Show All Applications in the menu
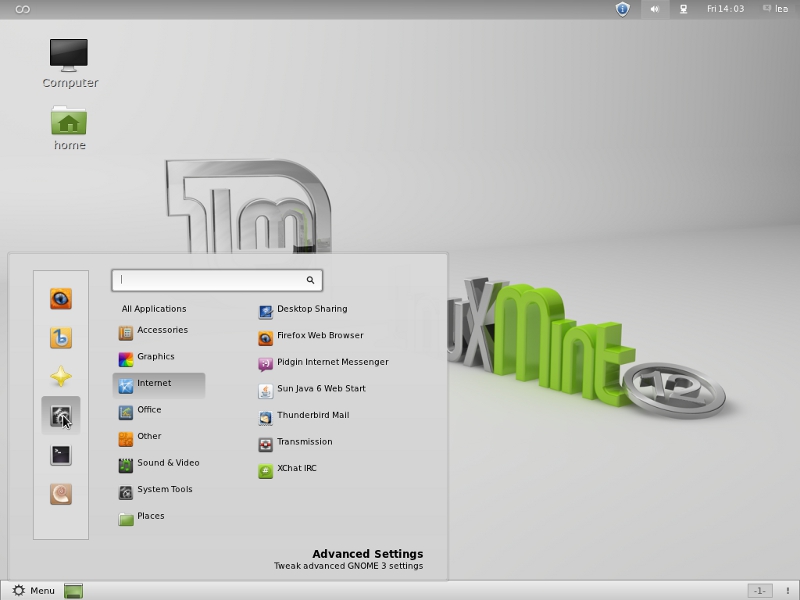 pyautogui.click(x=154, y=309)
